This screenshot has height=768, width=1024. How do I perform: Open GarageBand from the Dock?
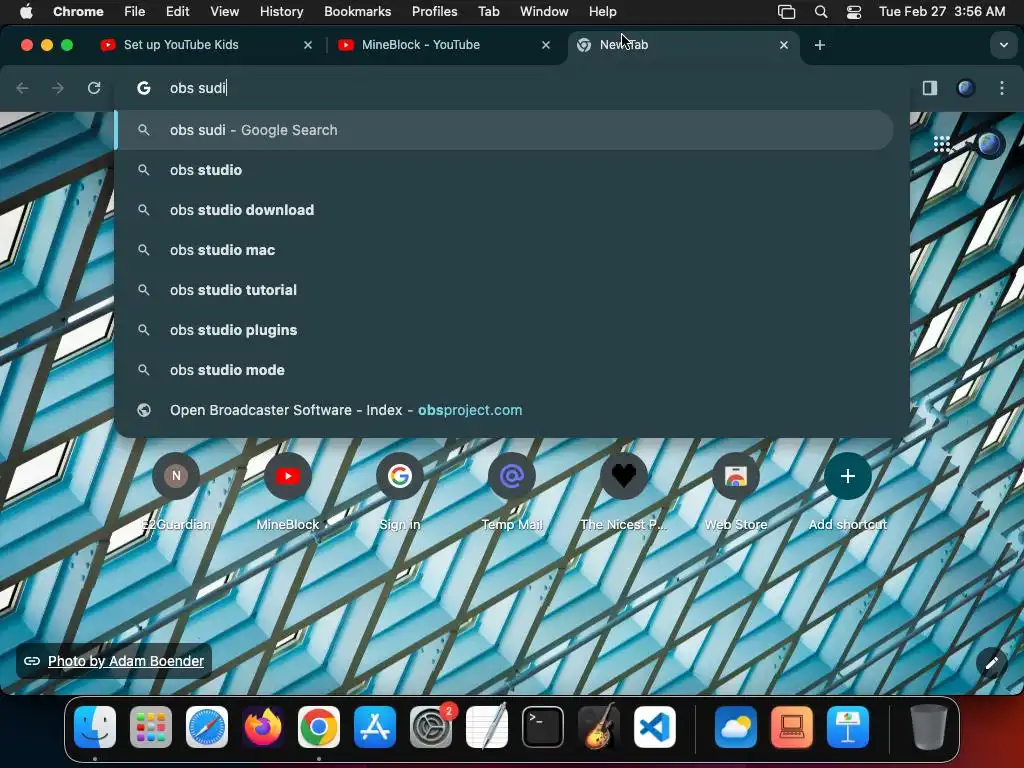pyautogui.click(x=599, y=727)
